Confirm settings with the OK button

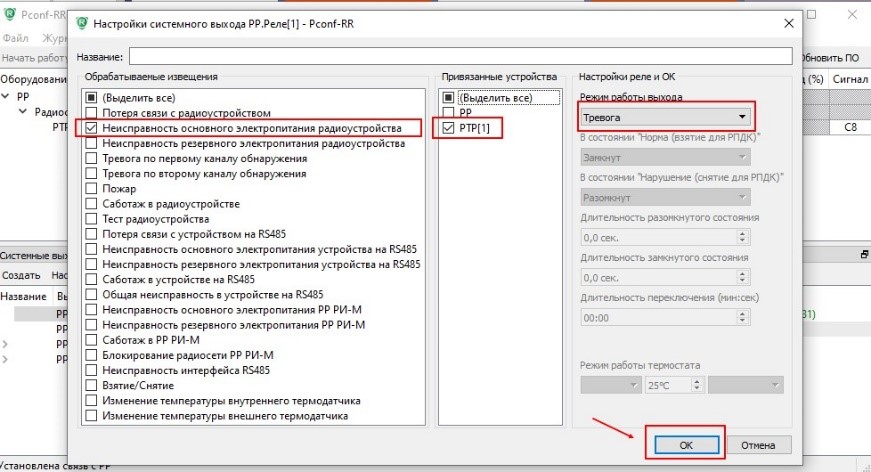(x=685, y=444)
